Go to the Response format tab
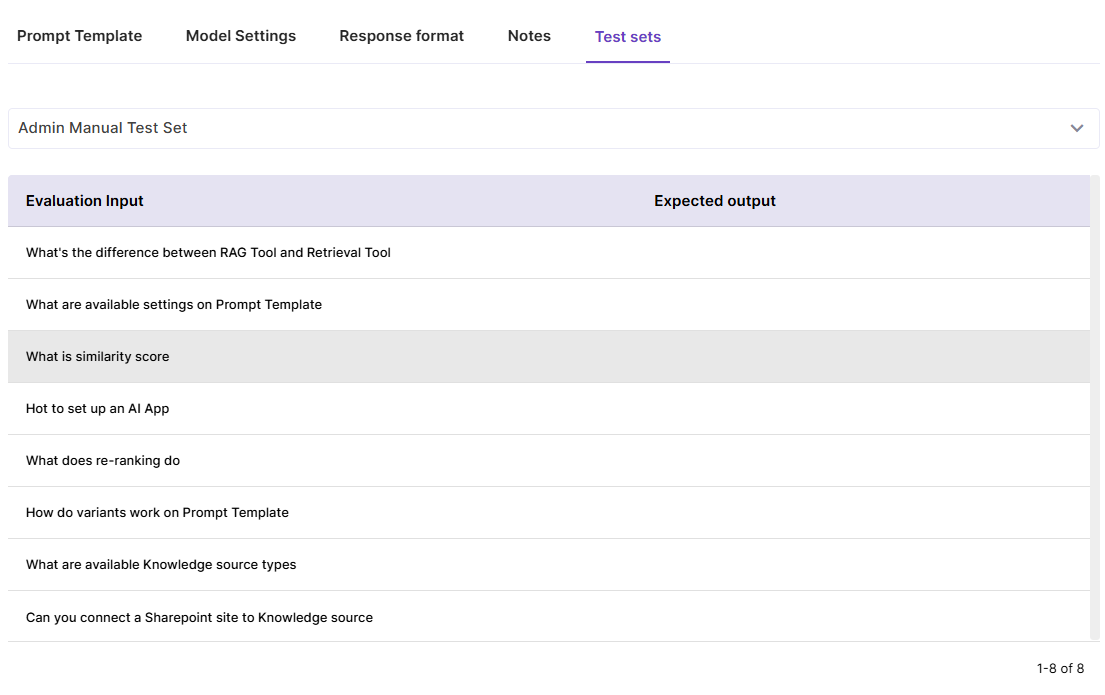 click(401, 36)
